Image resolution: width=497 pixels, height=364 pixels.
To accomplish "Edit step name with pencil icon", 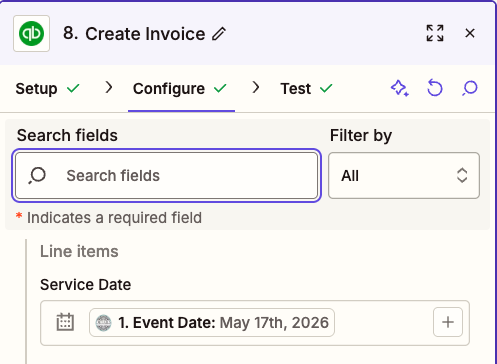I will point(219,34).
